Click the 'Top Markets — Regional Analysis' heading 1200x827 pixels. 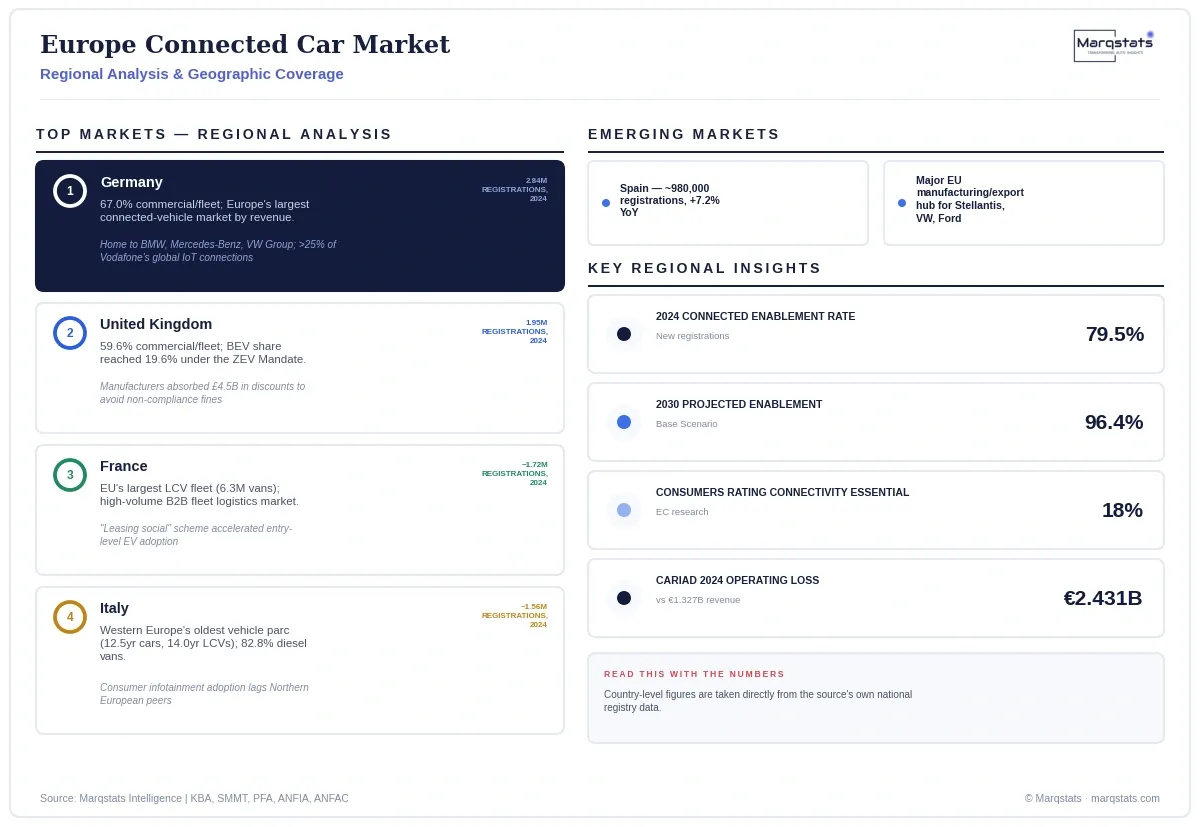[214, 134]
